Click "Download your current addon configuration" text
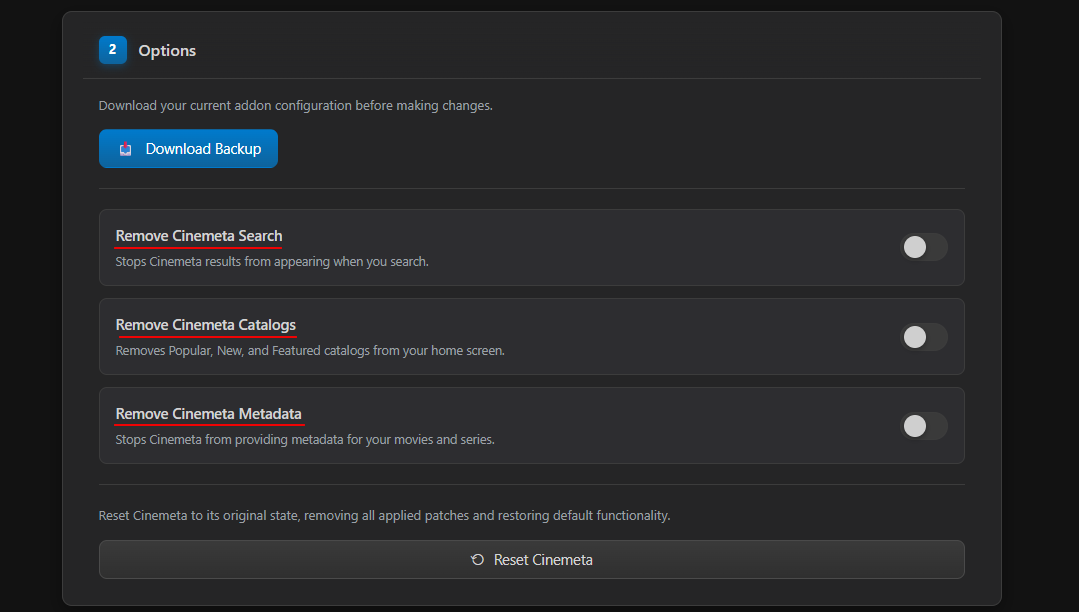This screenshot has height=612, width=1079. click(295, 105)
